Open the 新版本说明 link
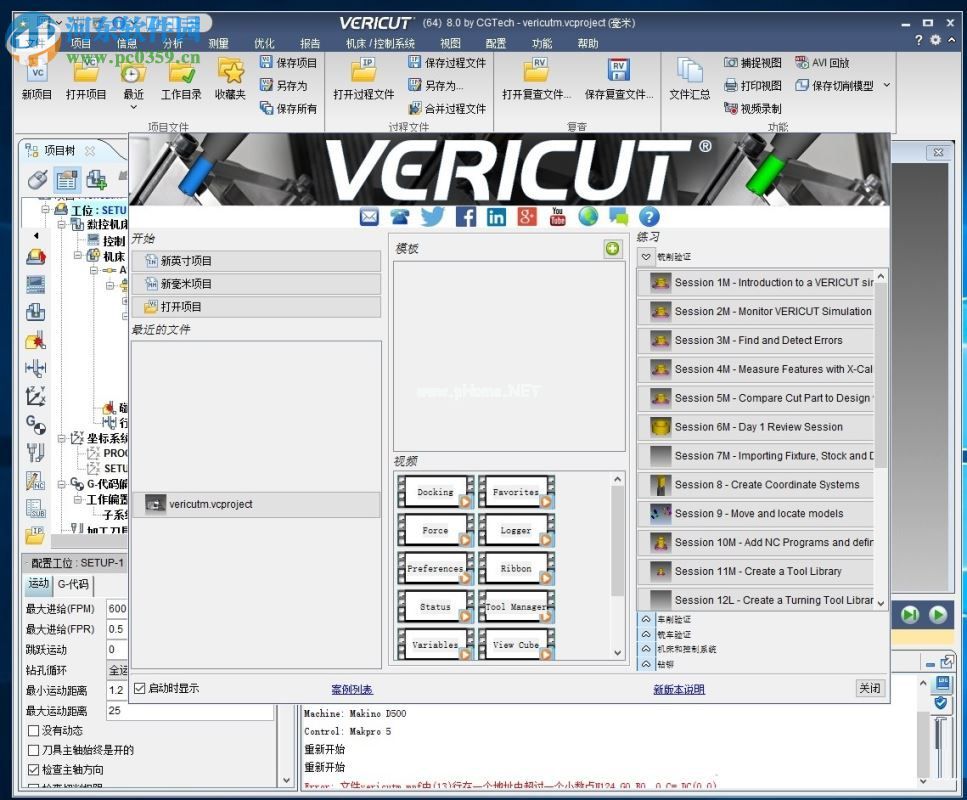Image resolution: width=967 pixels, height=800 pixels. [x=678, y=688]
